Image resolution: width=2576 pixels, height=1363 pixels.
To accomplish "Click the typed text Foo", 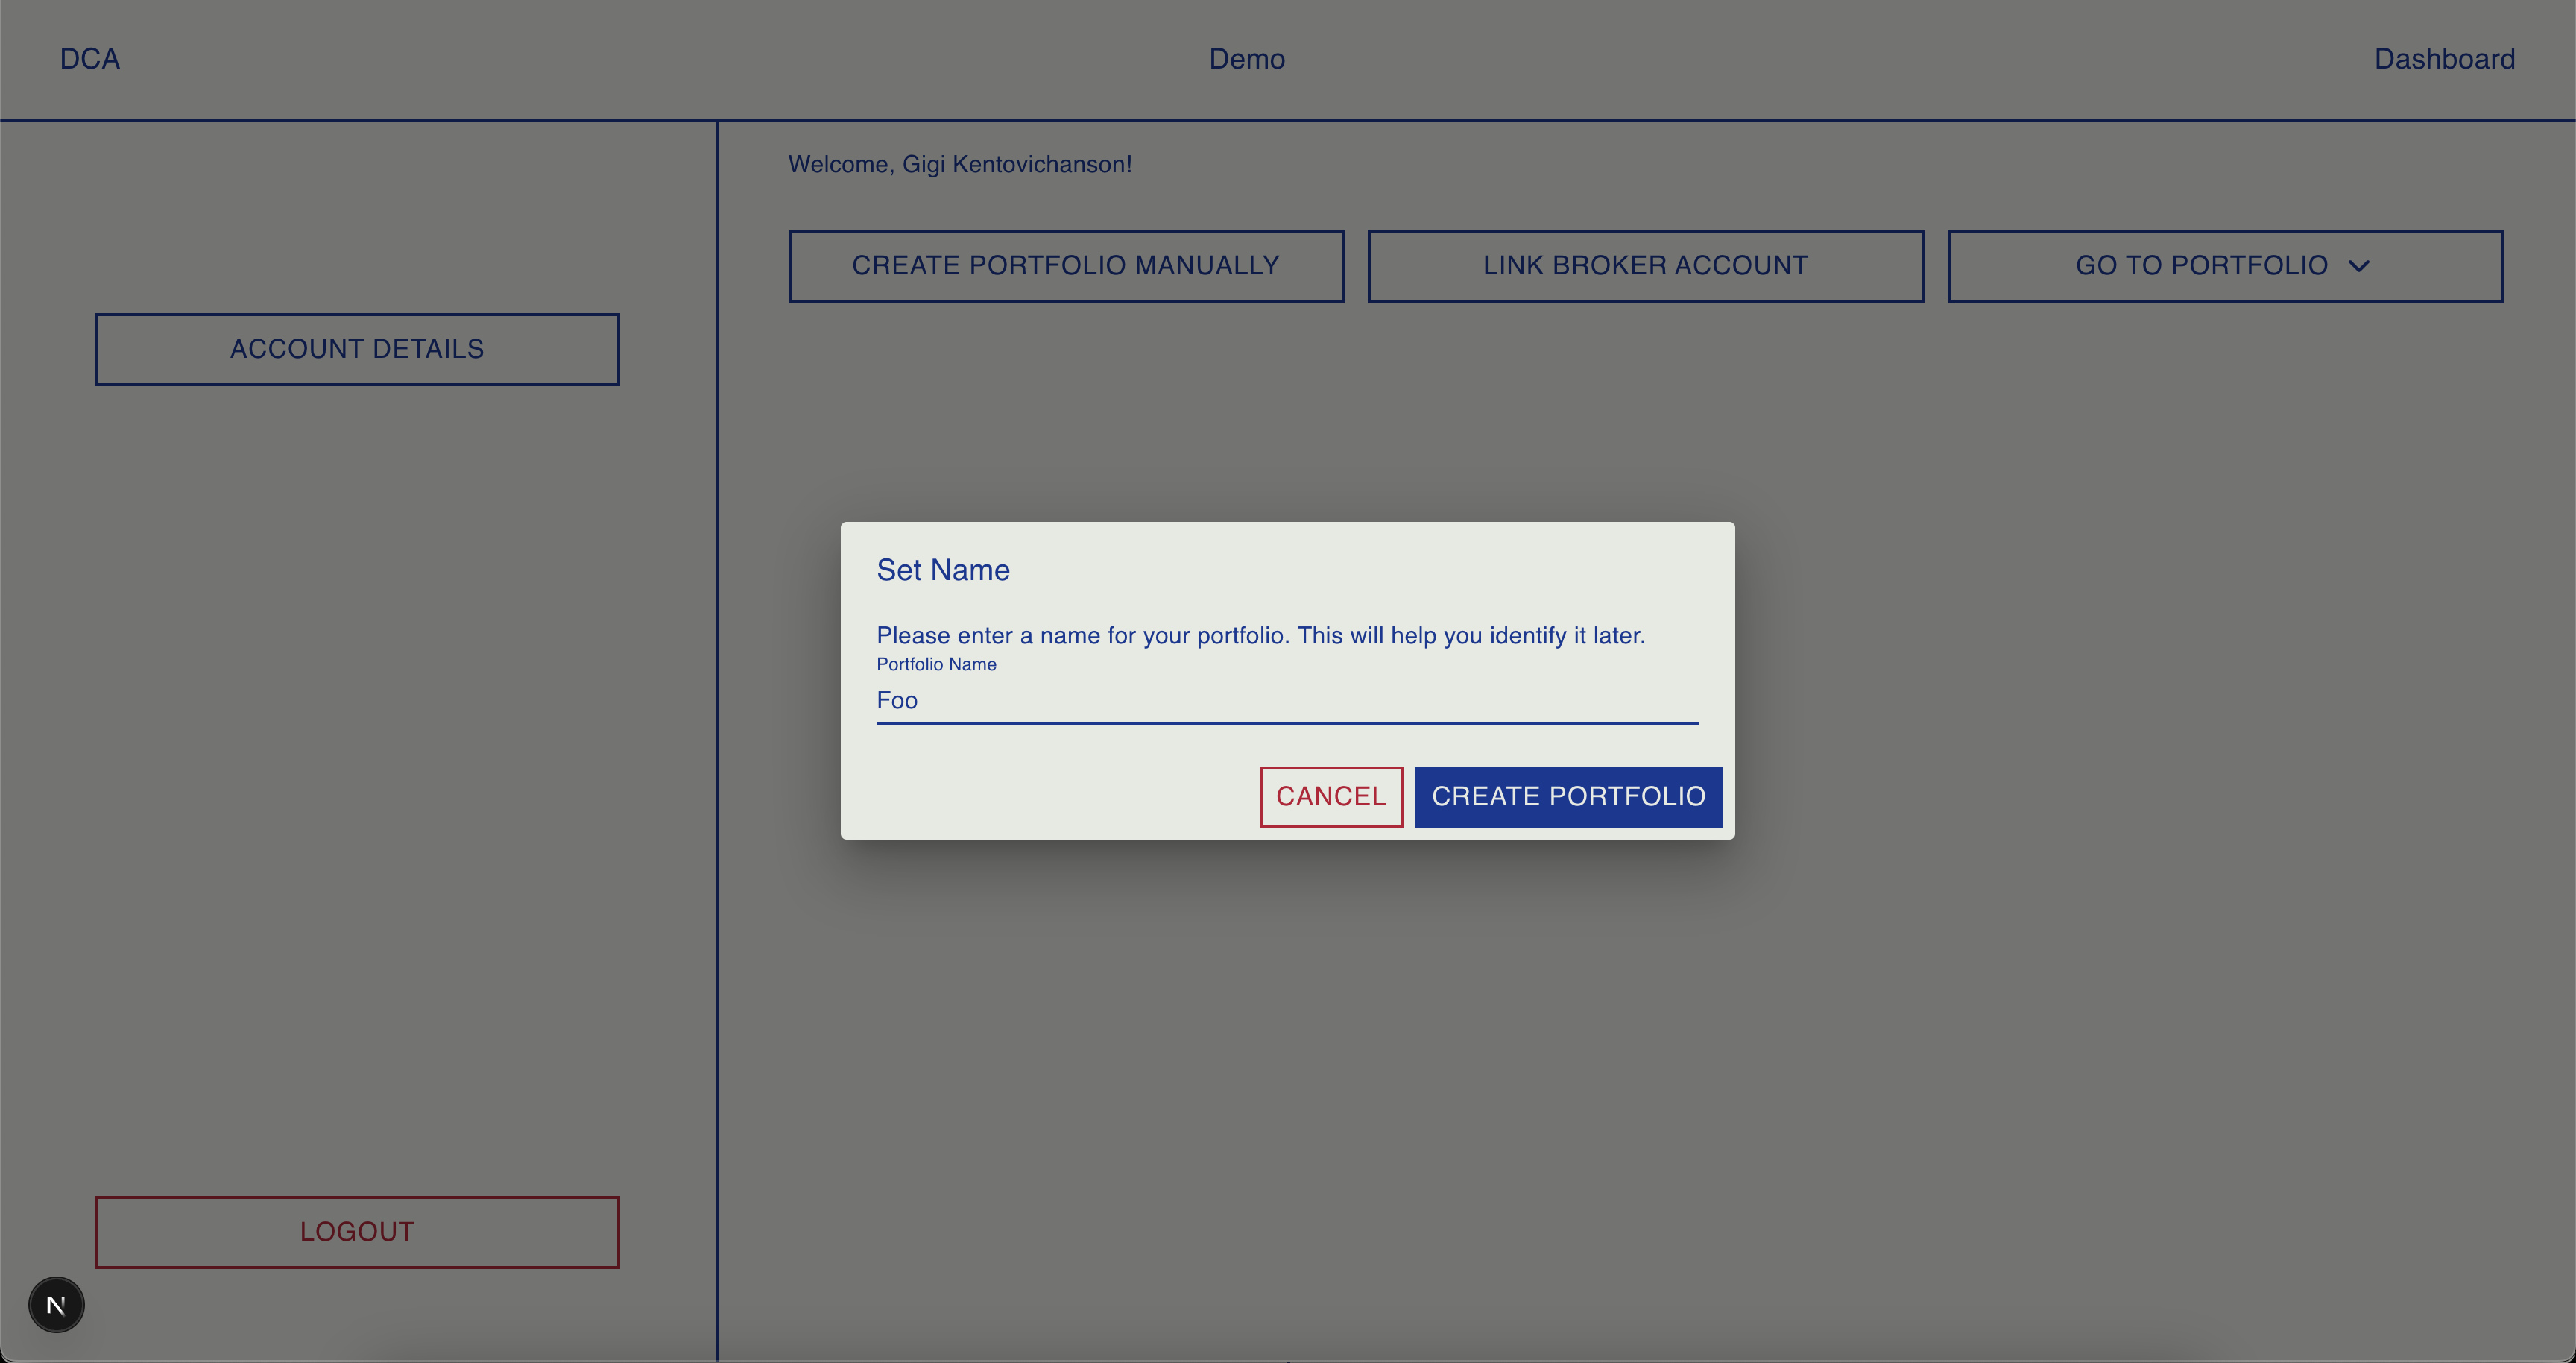I will tap(896, 700).
